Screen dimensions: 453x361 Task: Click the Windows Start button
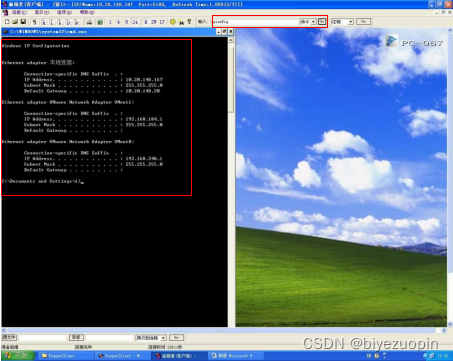click(17, 356)
